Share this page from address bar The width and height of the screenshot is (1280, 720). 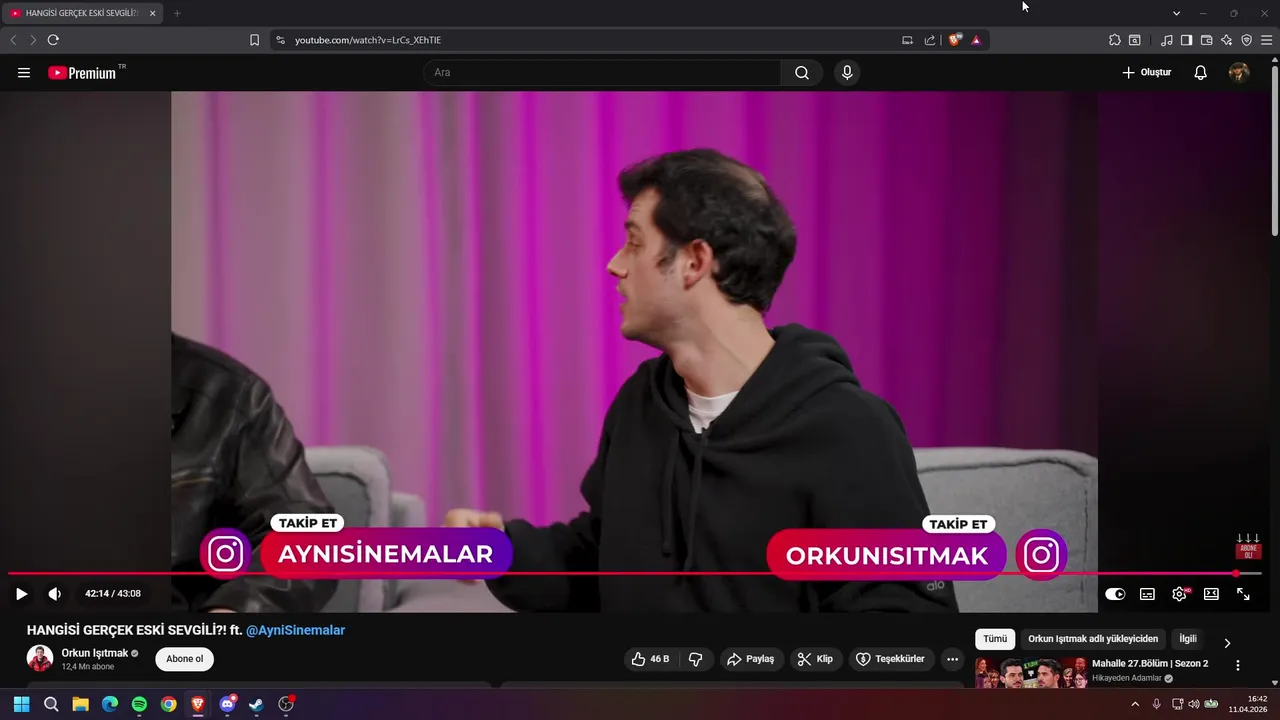pyautogui.click(x=930, y=40)
